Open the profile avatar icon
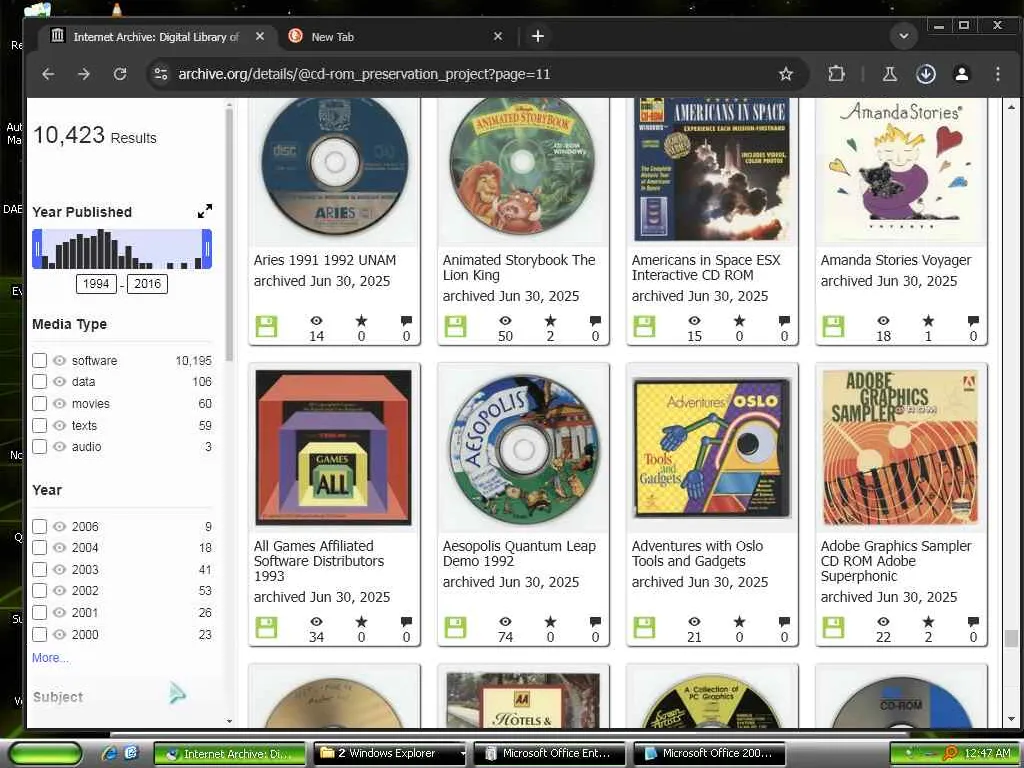The height and width of the screenshot is (768, 1024). point(962,74)
